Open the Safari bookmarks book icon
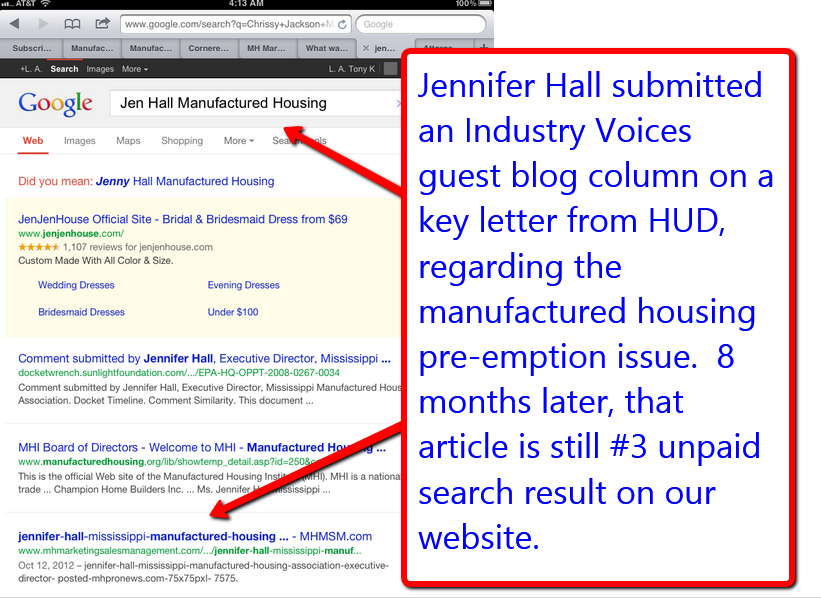The height and width of the screenshot is (598, 821). (x=72, y=24)
